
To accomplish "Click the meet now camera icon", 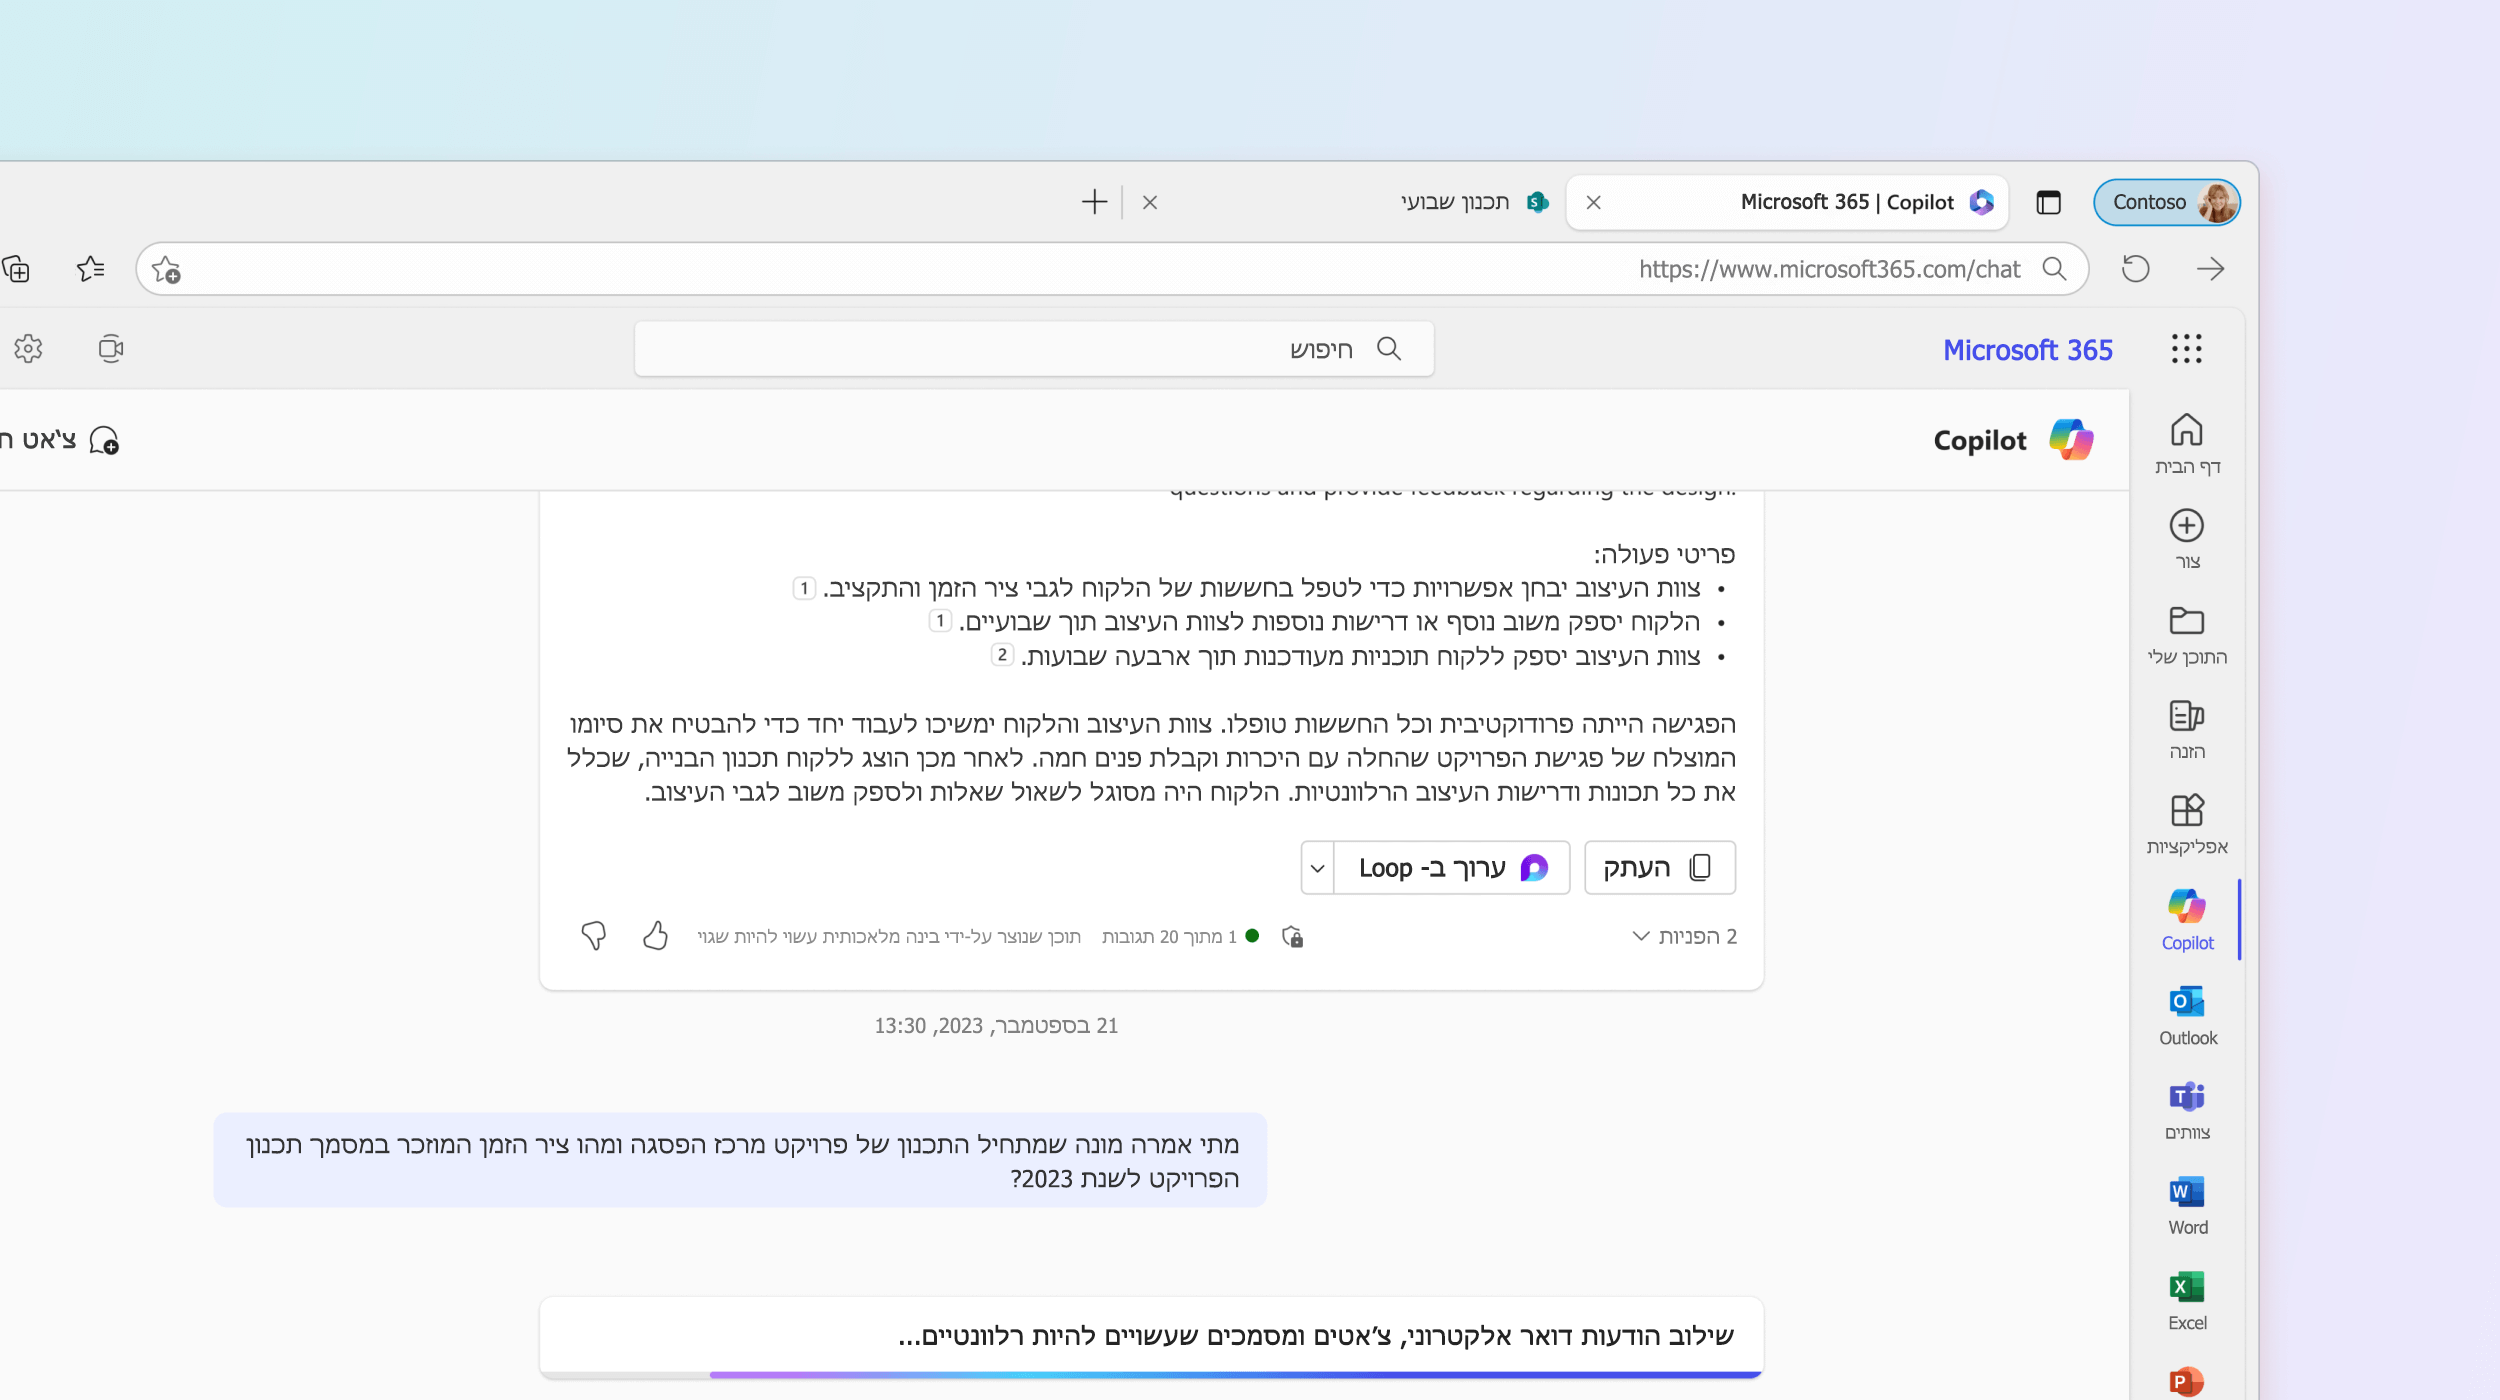I will [111, 349].
